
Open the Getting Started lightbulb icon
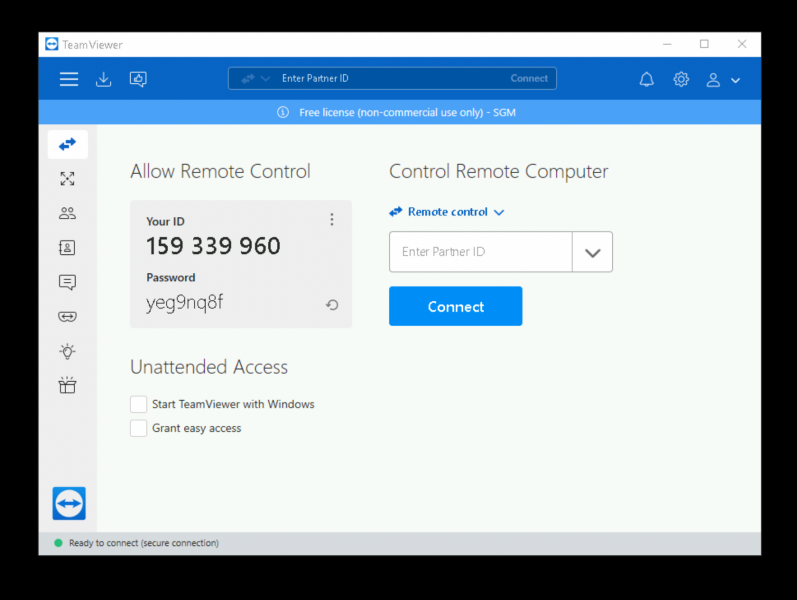click(x=68, y=351)
